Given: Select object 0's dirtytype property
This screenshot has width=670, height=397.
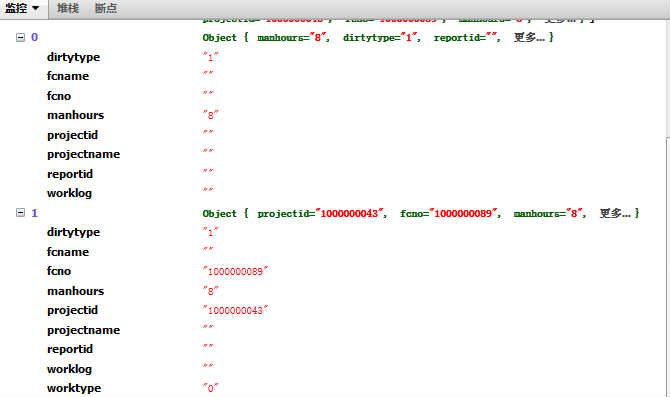Looking at the screenshot, I should pos(73,57).
